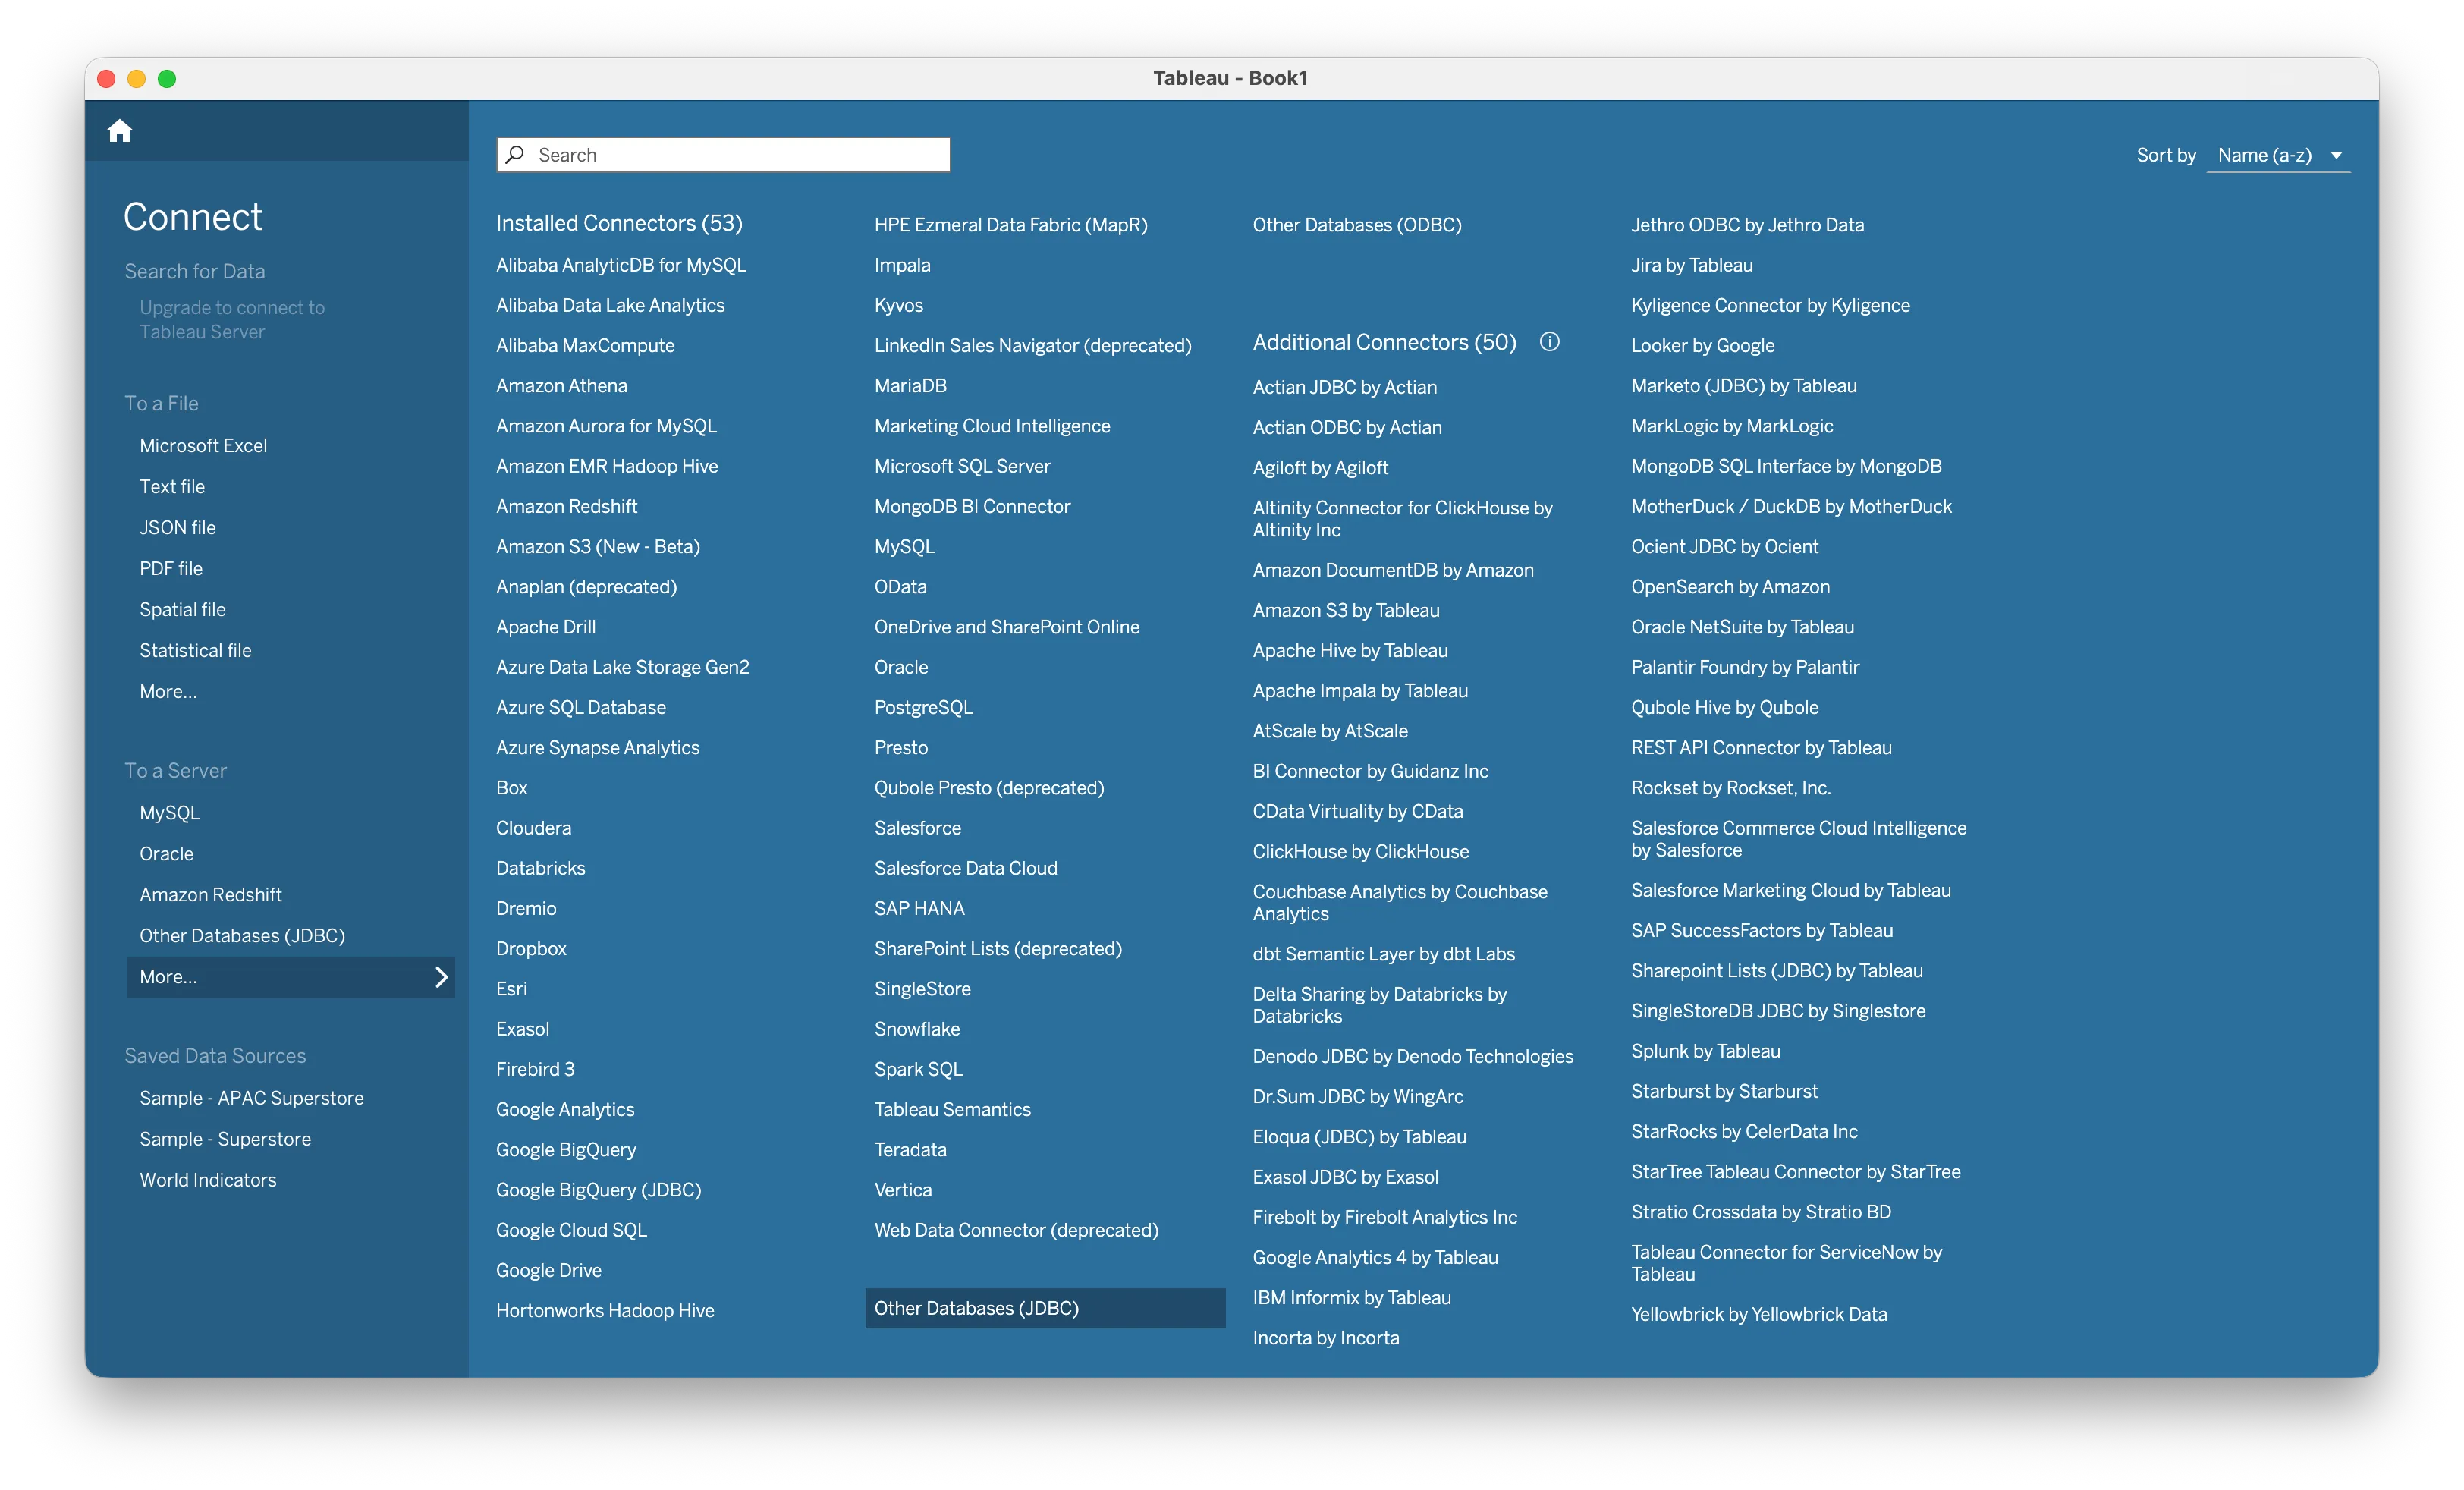Image resolution: width=2464 pixels, height=1490 pixels.
Task: Select Google Analytics 4 by Tableau
Action: [x=1375, y=1257]
